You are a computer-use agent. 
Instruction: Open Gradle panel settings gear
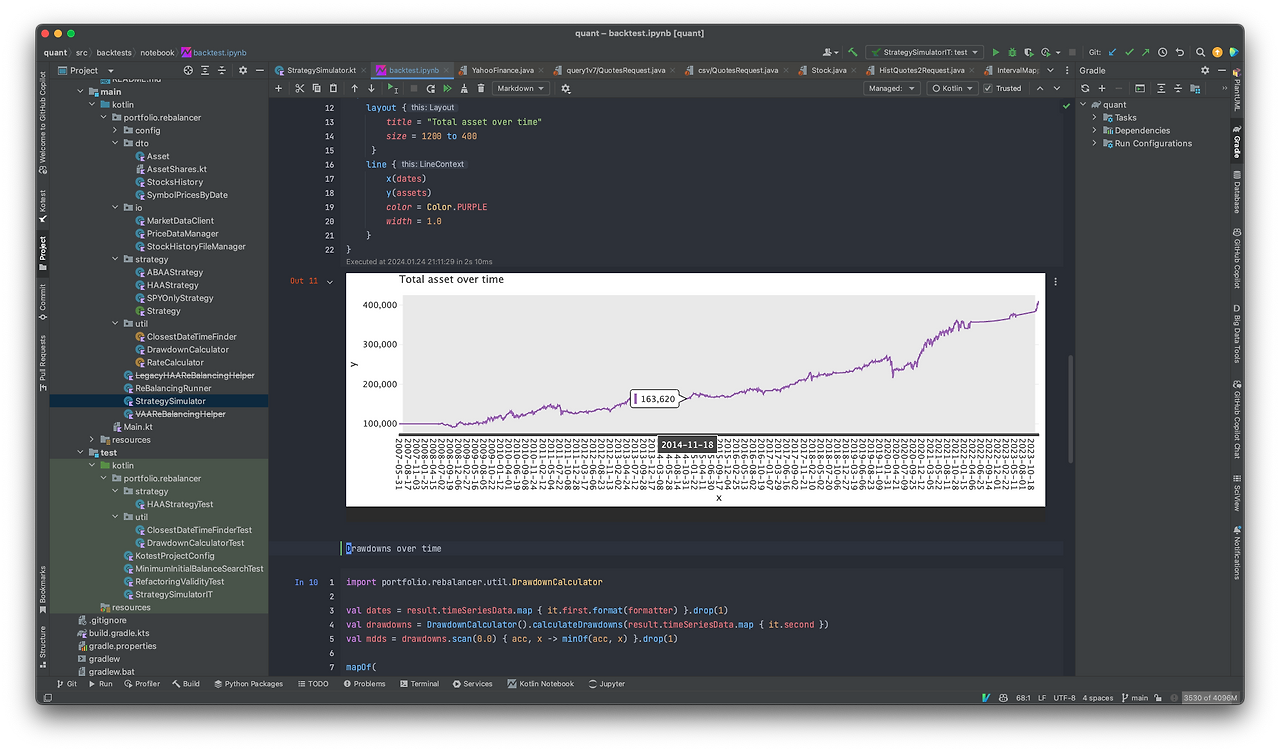tap(1205, 70)
